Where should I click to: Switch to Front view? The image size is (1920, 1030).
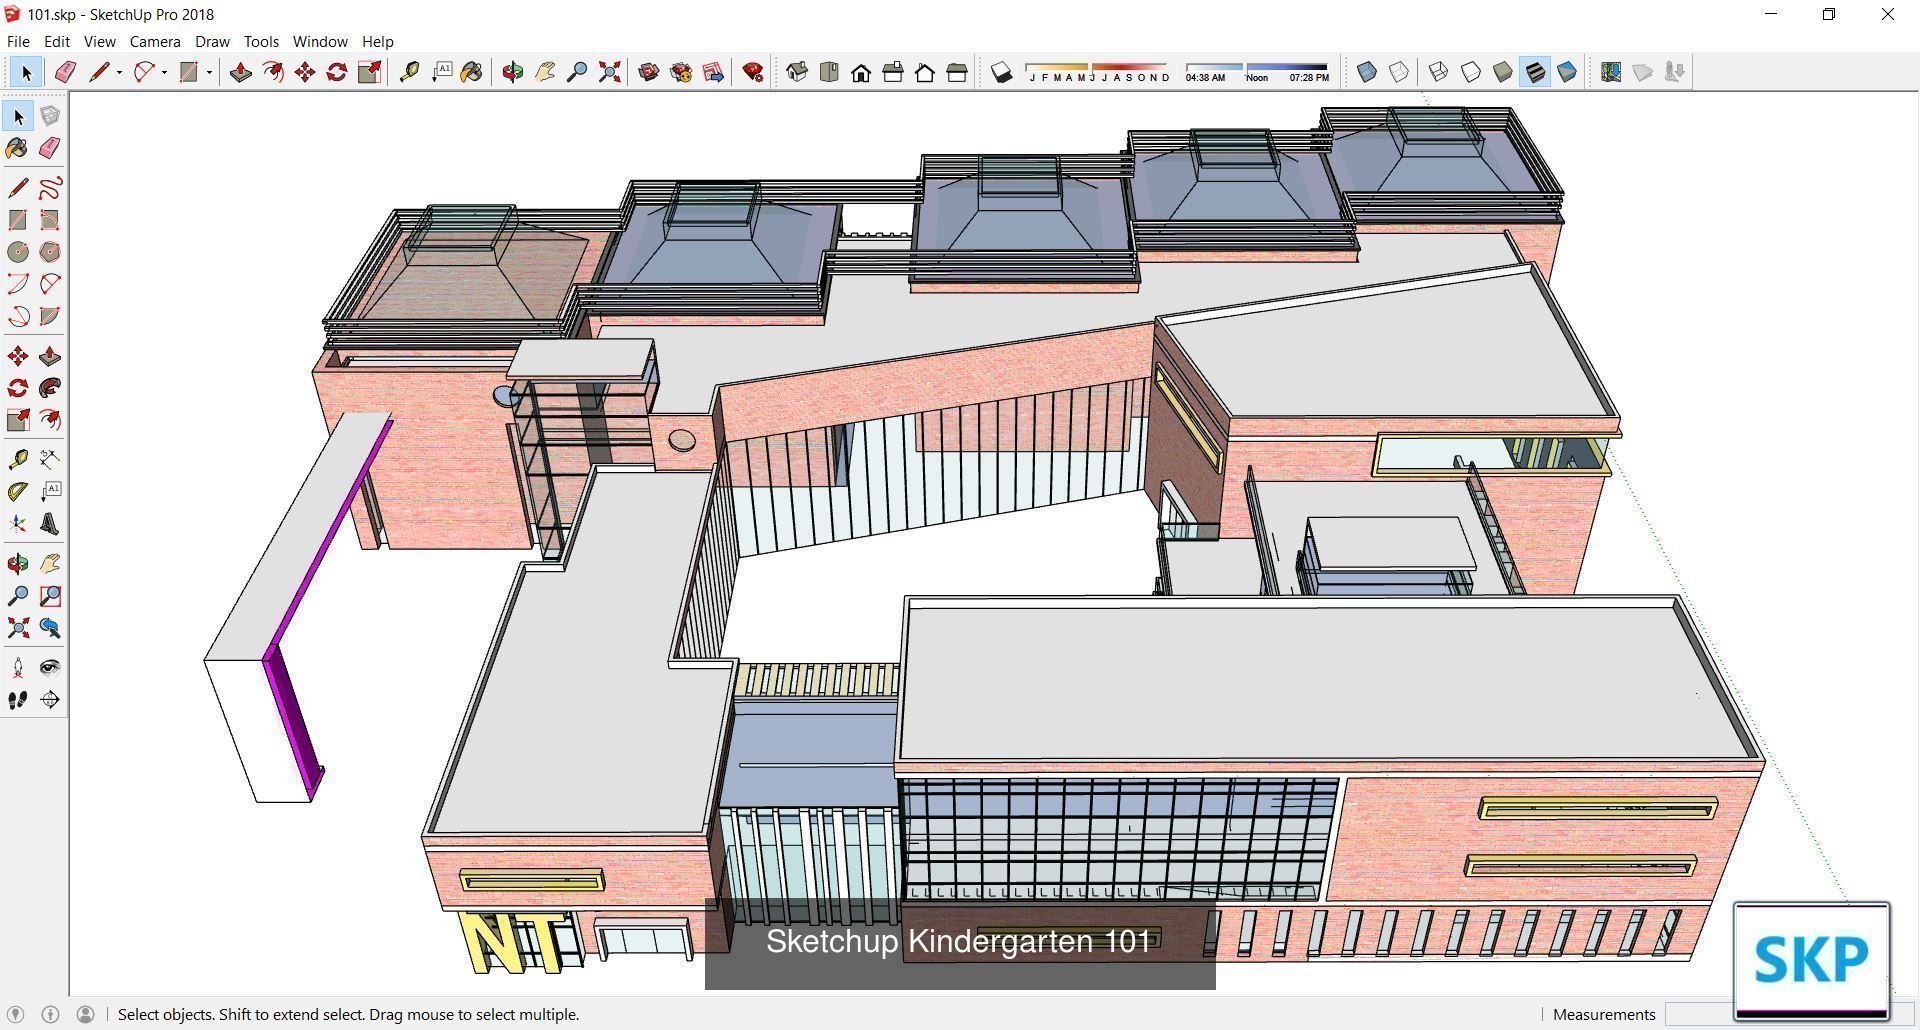(x=861, y=72)
